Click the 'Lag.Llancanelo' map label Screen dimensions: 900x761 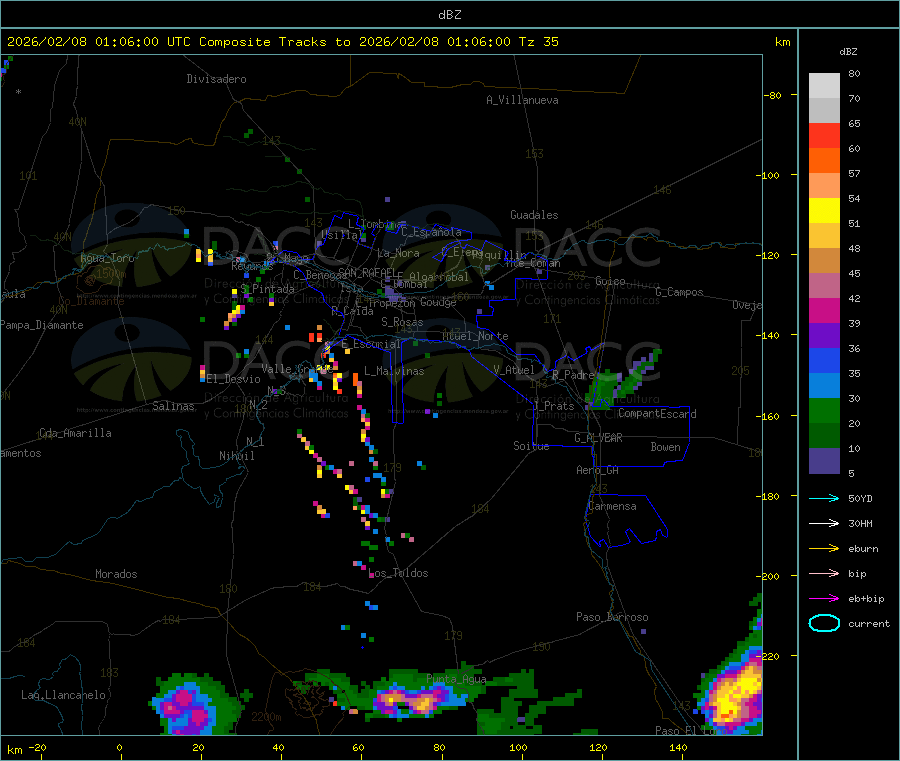click(64, 695)
